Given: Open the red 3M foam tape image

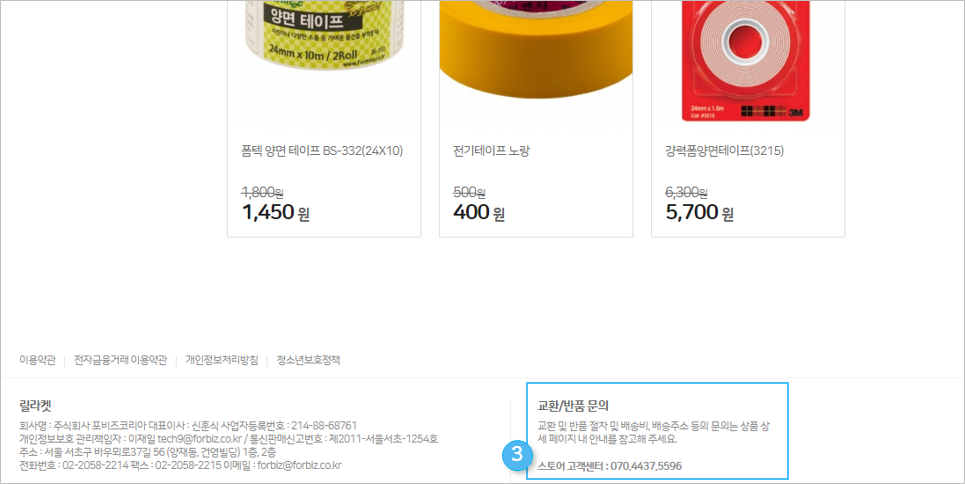Looking at the screenshot, I should [747, 60].
